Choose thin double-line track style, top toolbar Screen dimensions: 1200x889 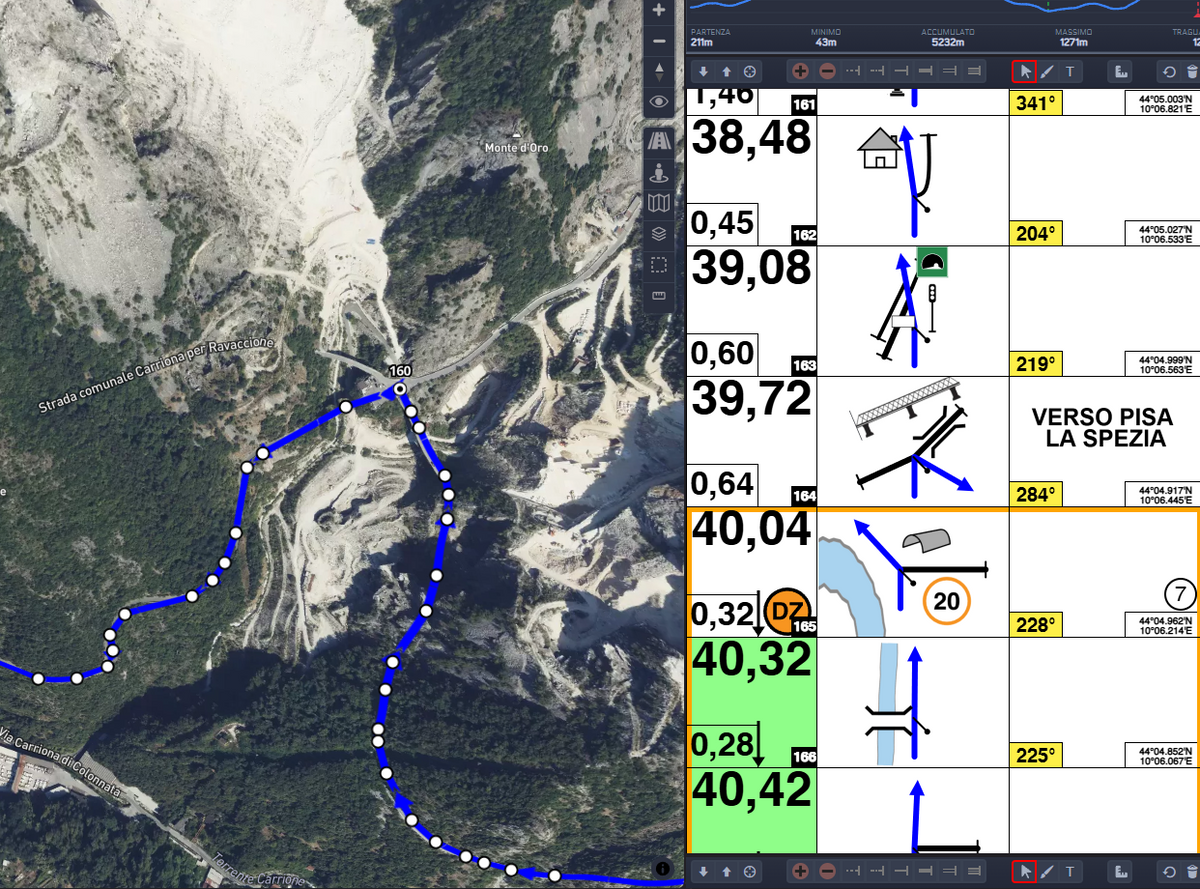(x=950, y=72)
